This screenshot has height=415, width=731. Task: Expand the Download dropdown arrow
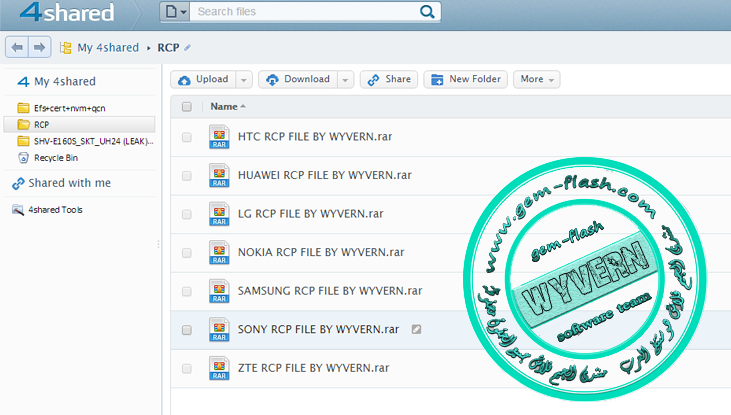point(345,80)
